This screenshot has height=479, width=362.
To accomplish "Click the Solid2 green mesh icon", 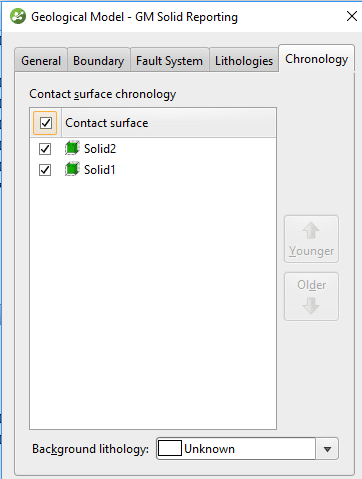I will (72, 148).
